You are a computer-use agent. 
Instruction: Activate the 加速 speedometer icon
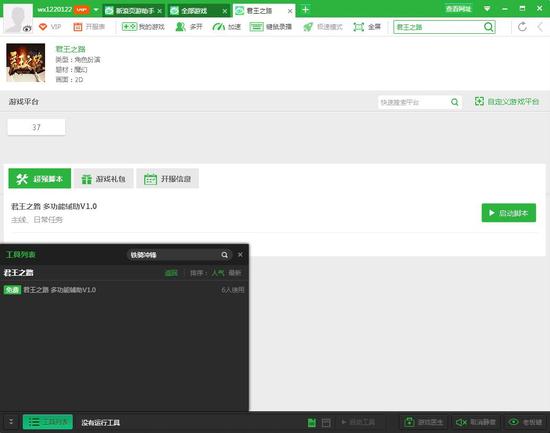point(218,27)
